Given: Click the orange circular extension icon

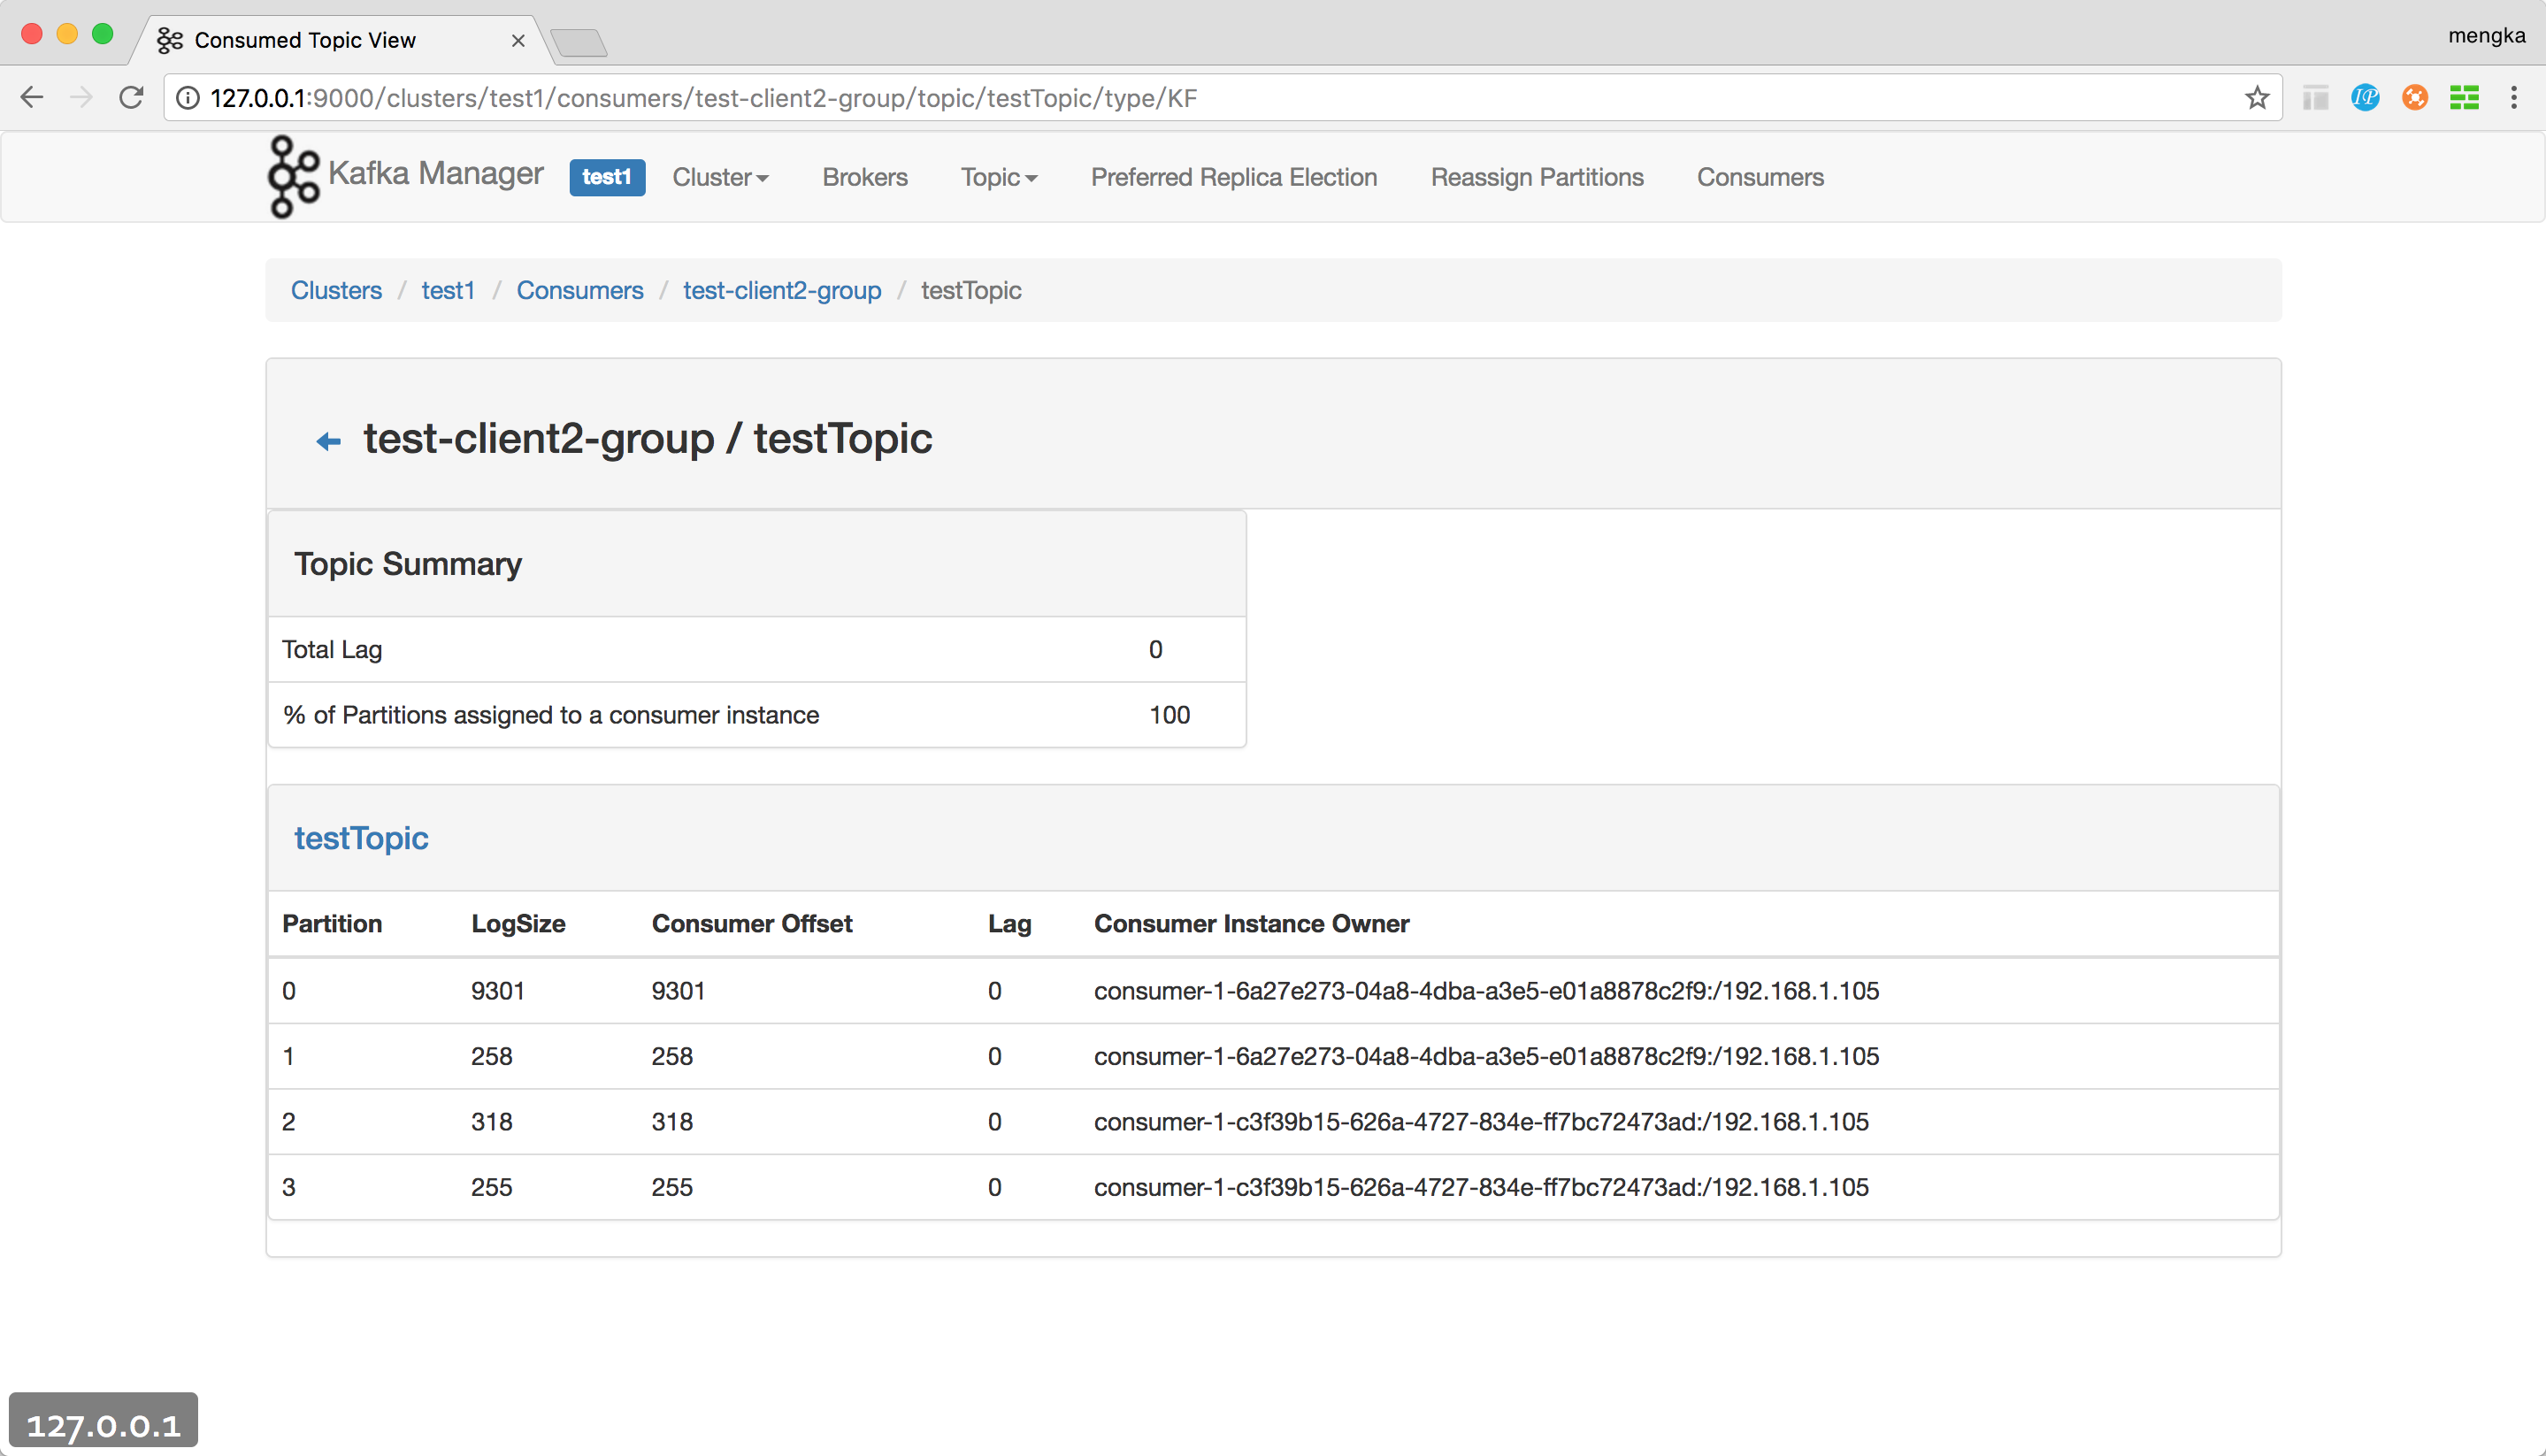Looking at the screenshot, I should coord(2414,98).
